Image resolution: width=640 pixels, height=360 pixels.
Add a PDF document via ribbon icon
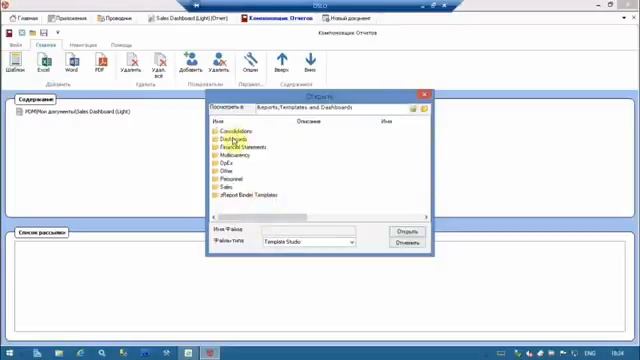100,62
